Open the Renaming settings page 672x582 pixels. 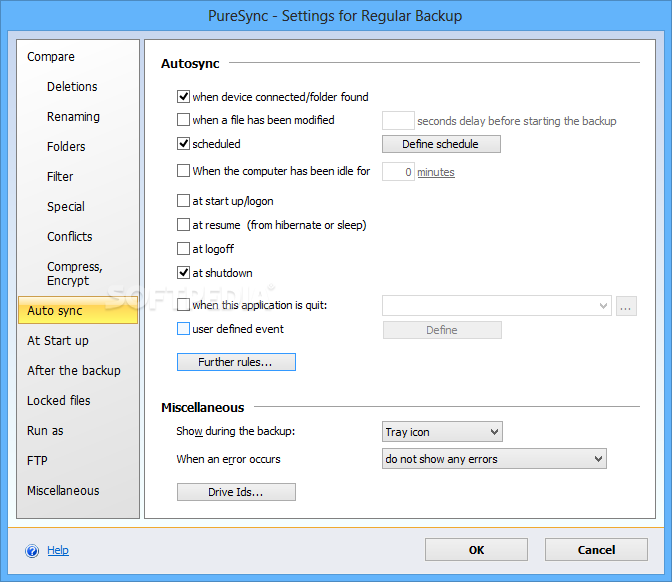click(x=73, y=117)
